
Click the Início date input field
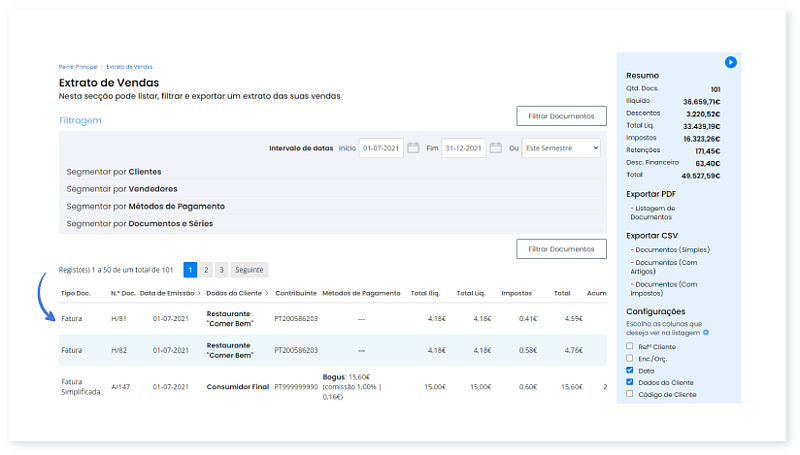point(381,148)
